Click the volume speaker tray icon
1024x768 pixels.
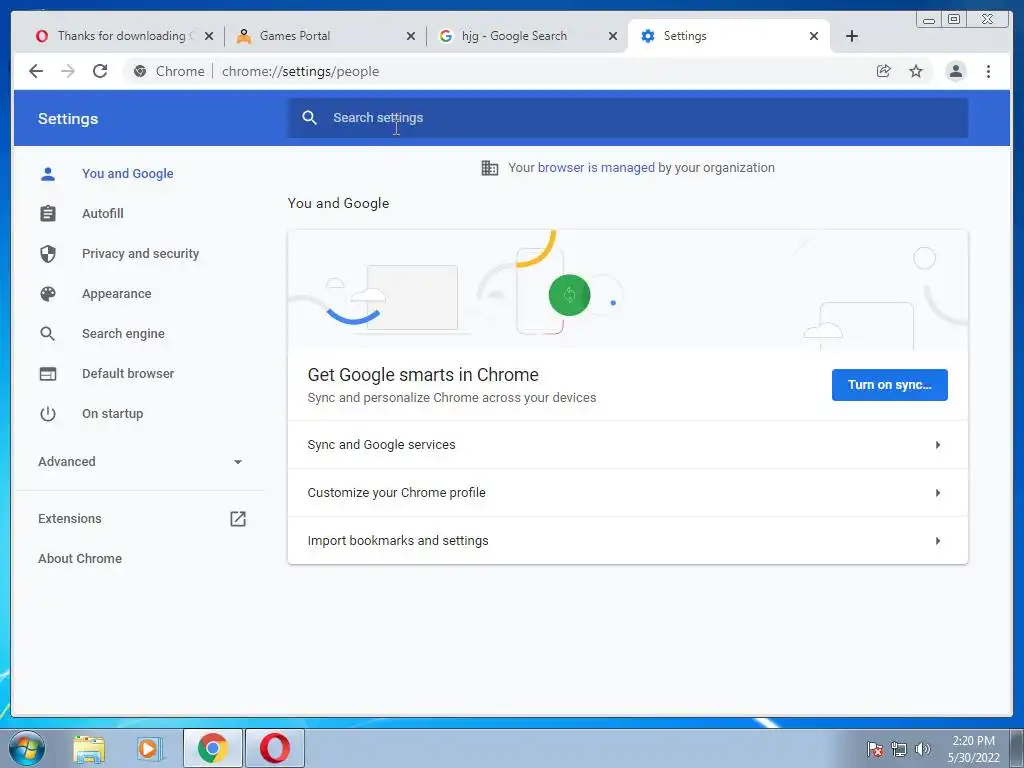click(x=922, y=749)
